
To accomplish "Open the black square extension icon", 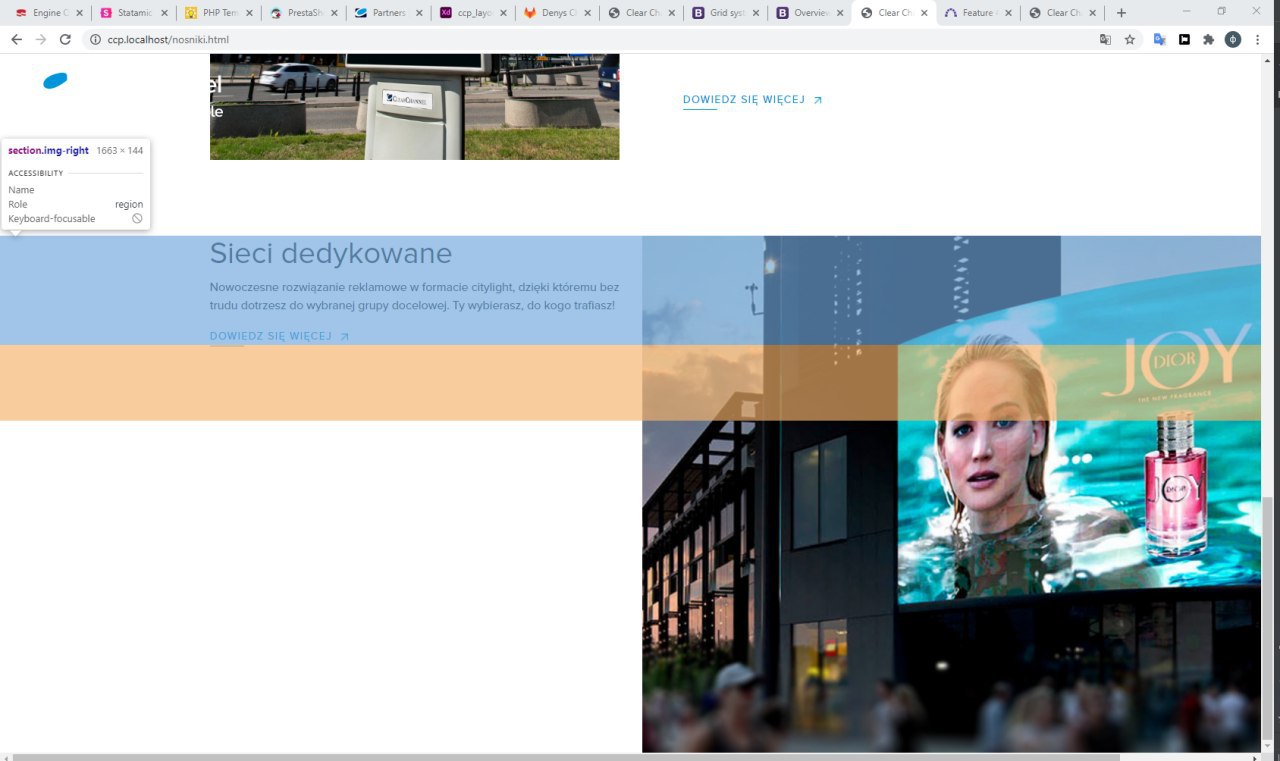I will coord(1184,39).
